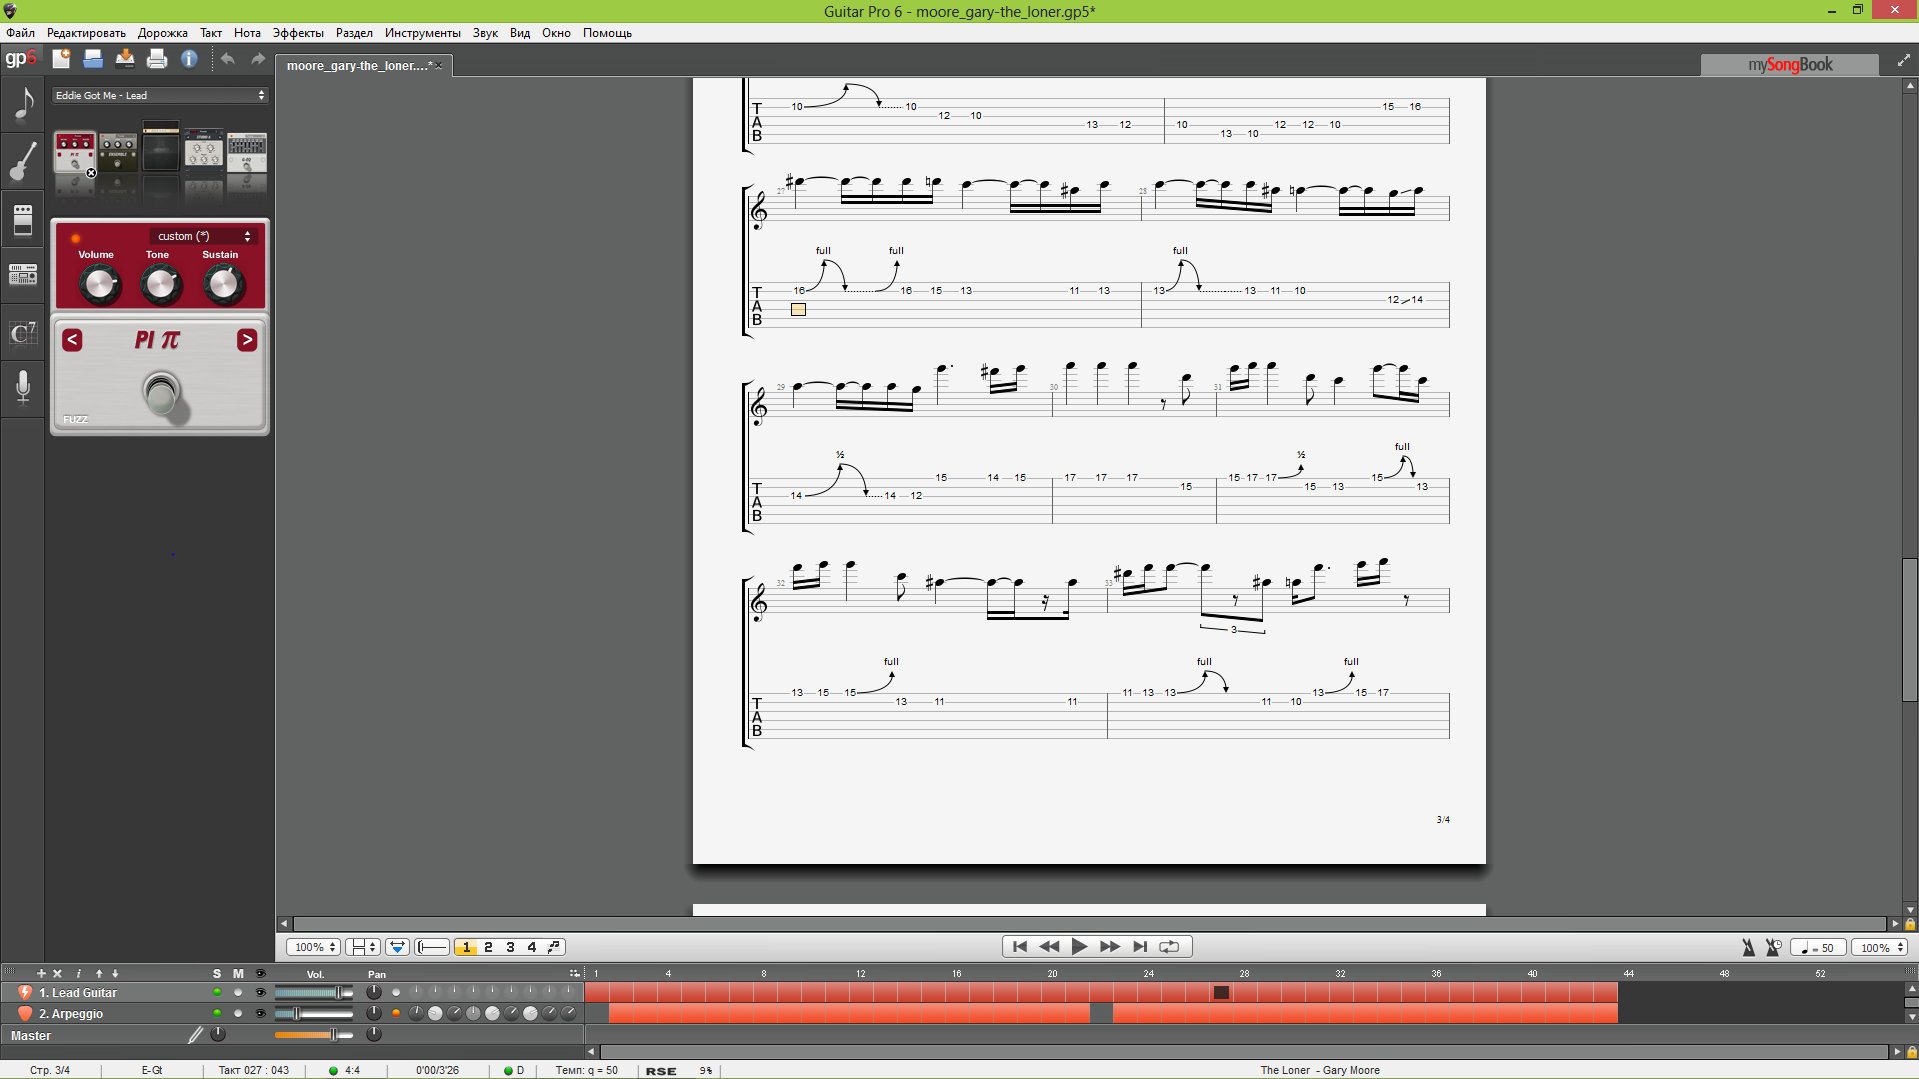This screenshot has width=1919, height=1079.
Task: Jump to the last bar
Action: click(1140, 946)
